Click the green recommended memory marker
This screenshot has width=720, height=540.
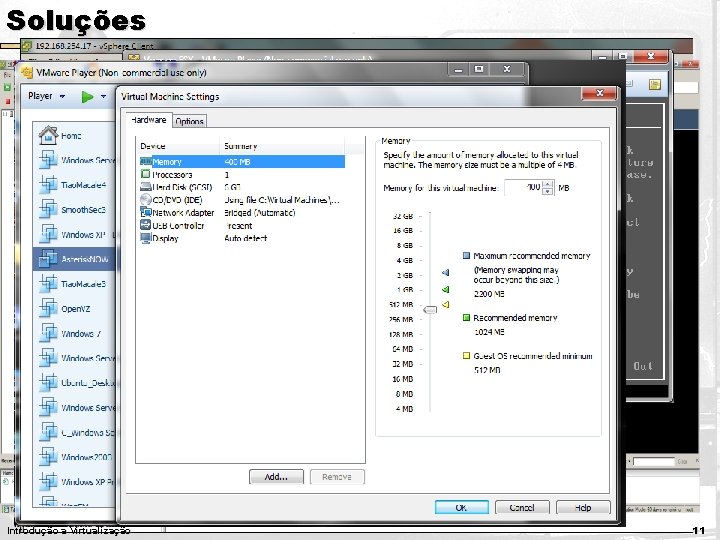click(445, 289)
